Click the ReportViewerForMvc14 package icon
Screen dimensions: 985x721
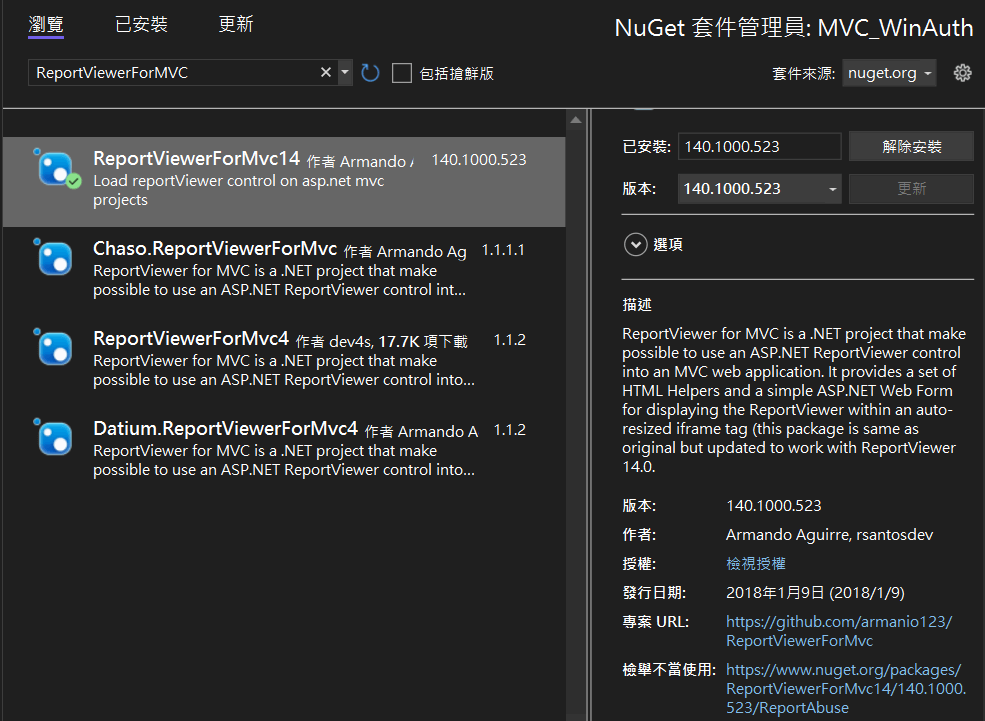[x=56, y=168]
